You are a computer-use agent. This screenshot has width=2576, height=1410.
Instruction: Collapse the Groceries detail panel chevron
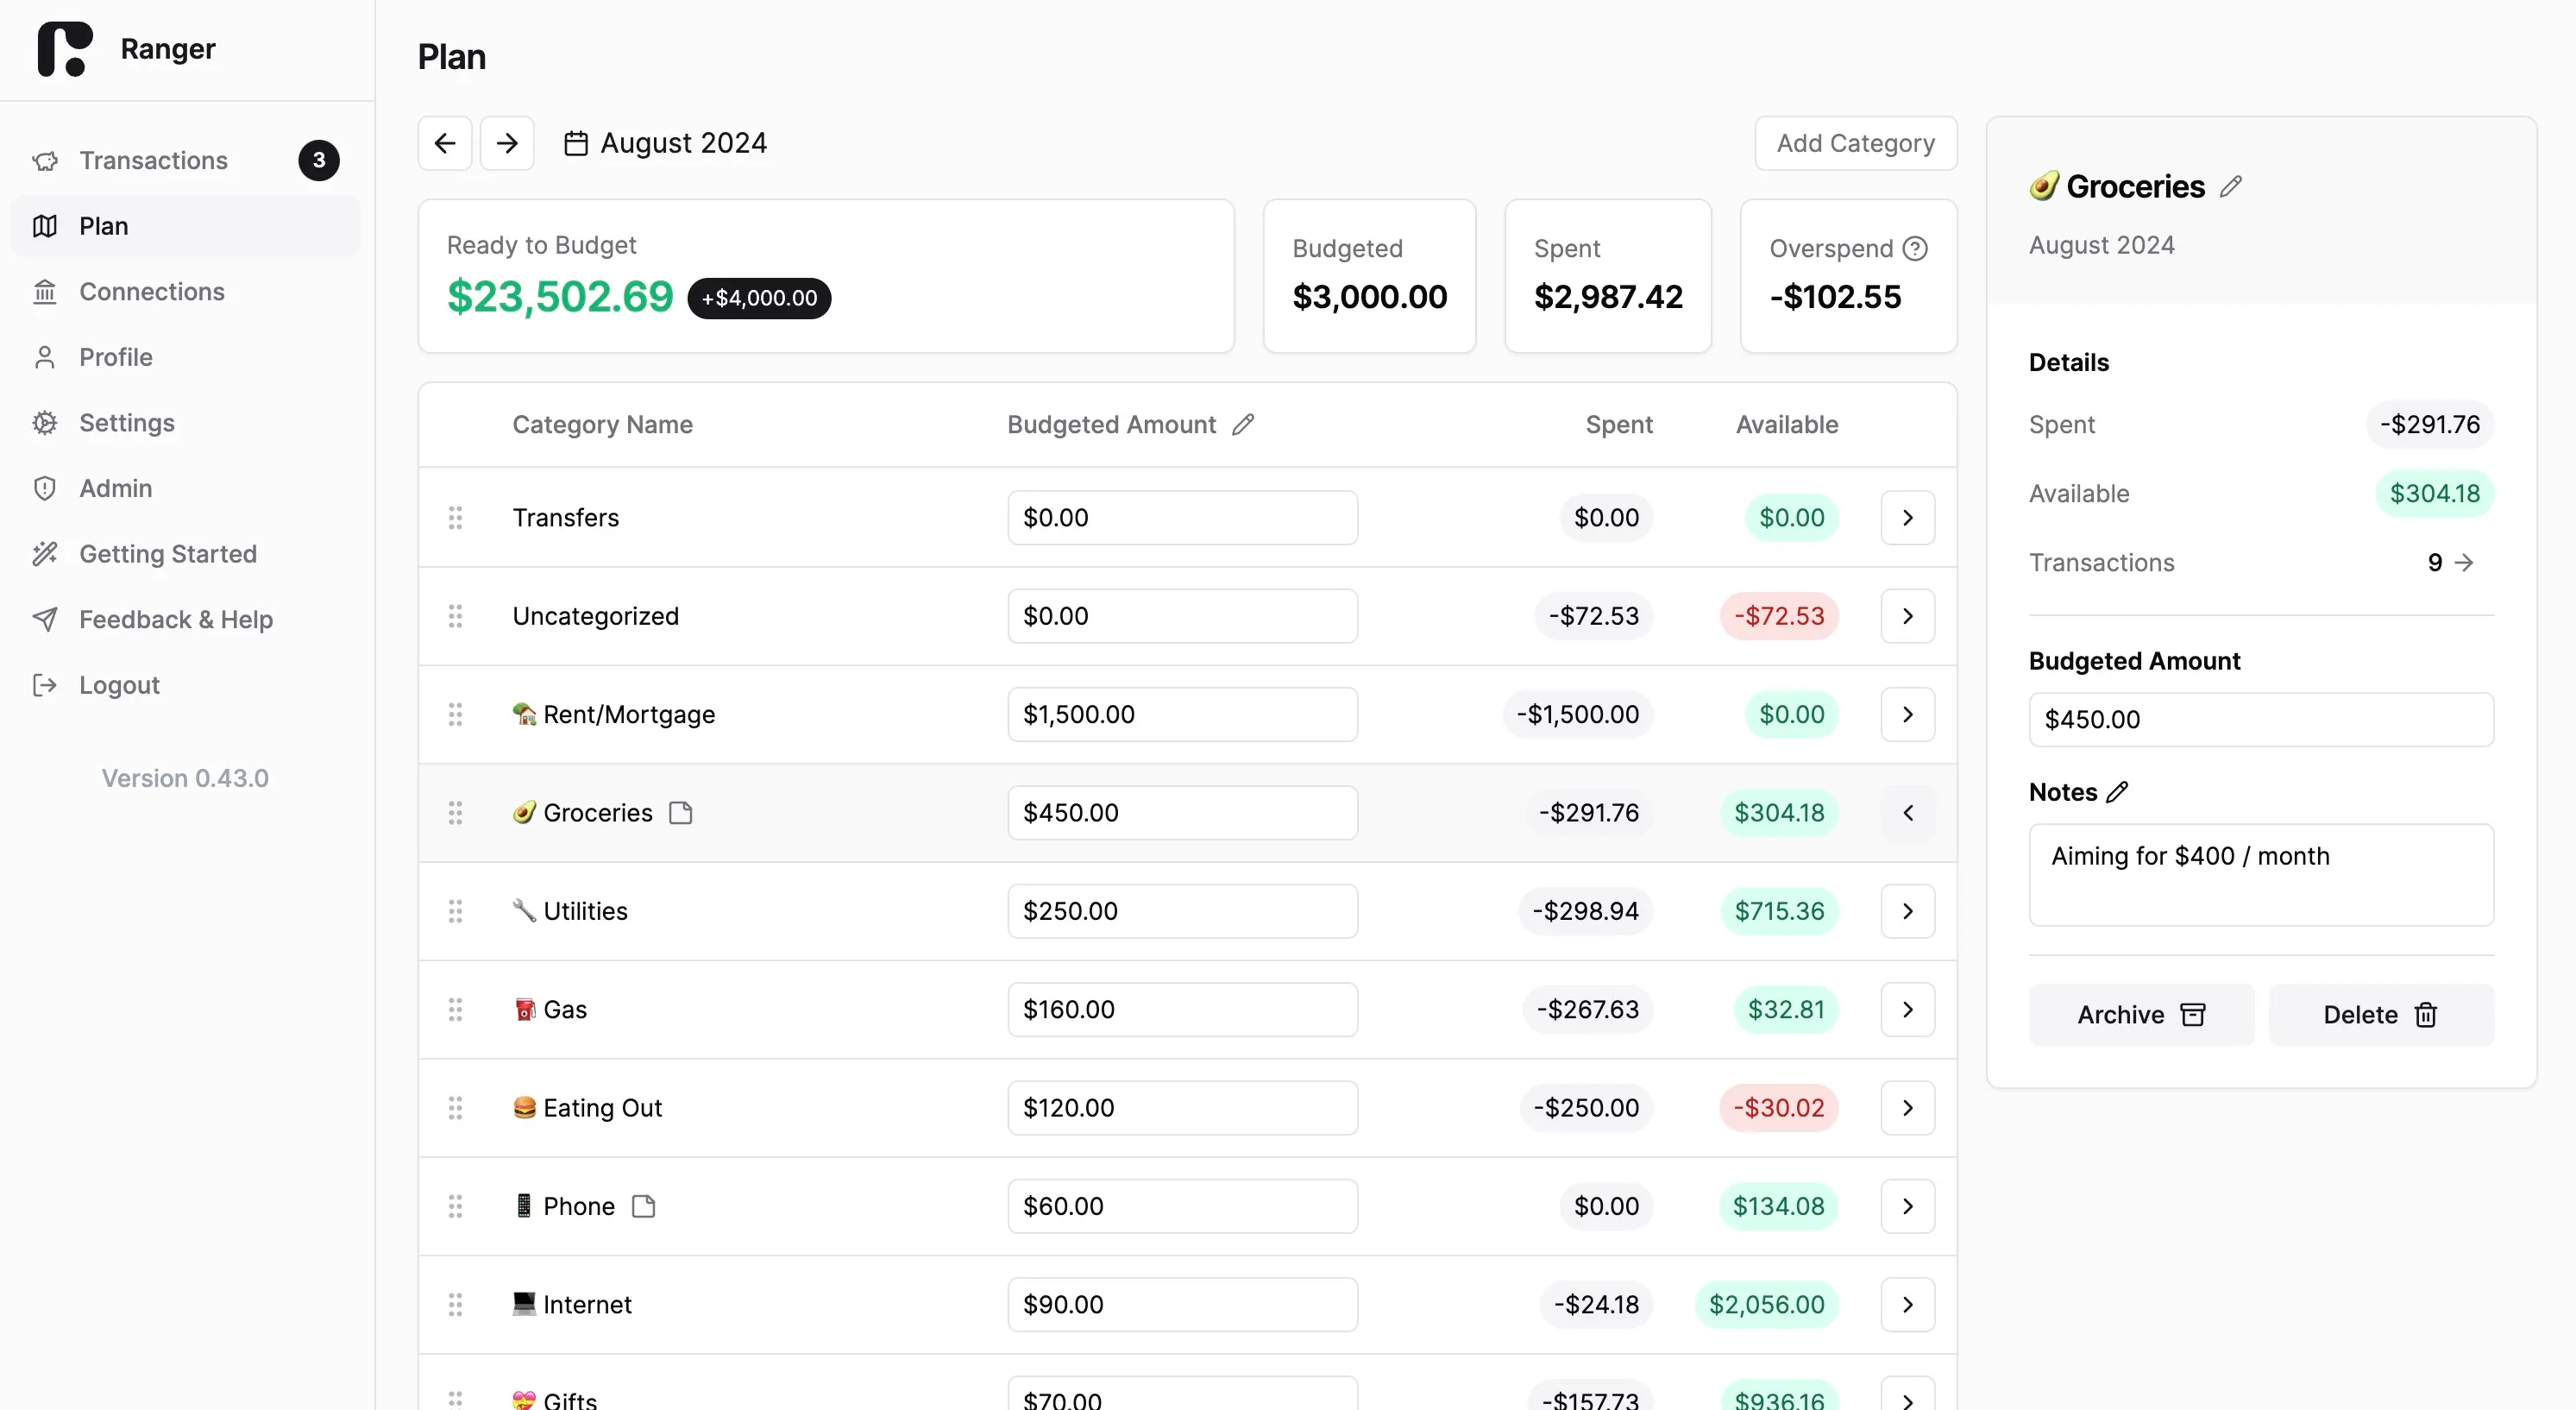point(1907,813)
